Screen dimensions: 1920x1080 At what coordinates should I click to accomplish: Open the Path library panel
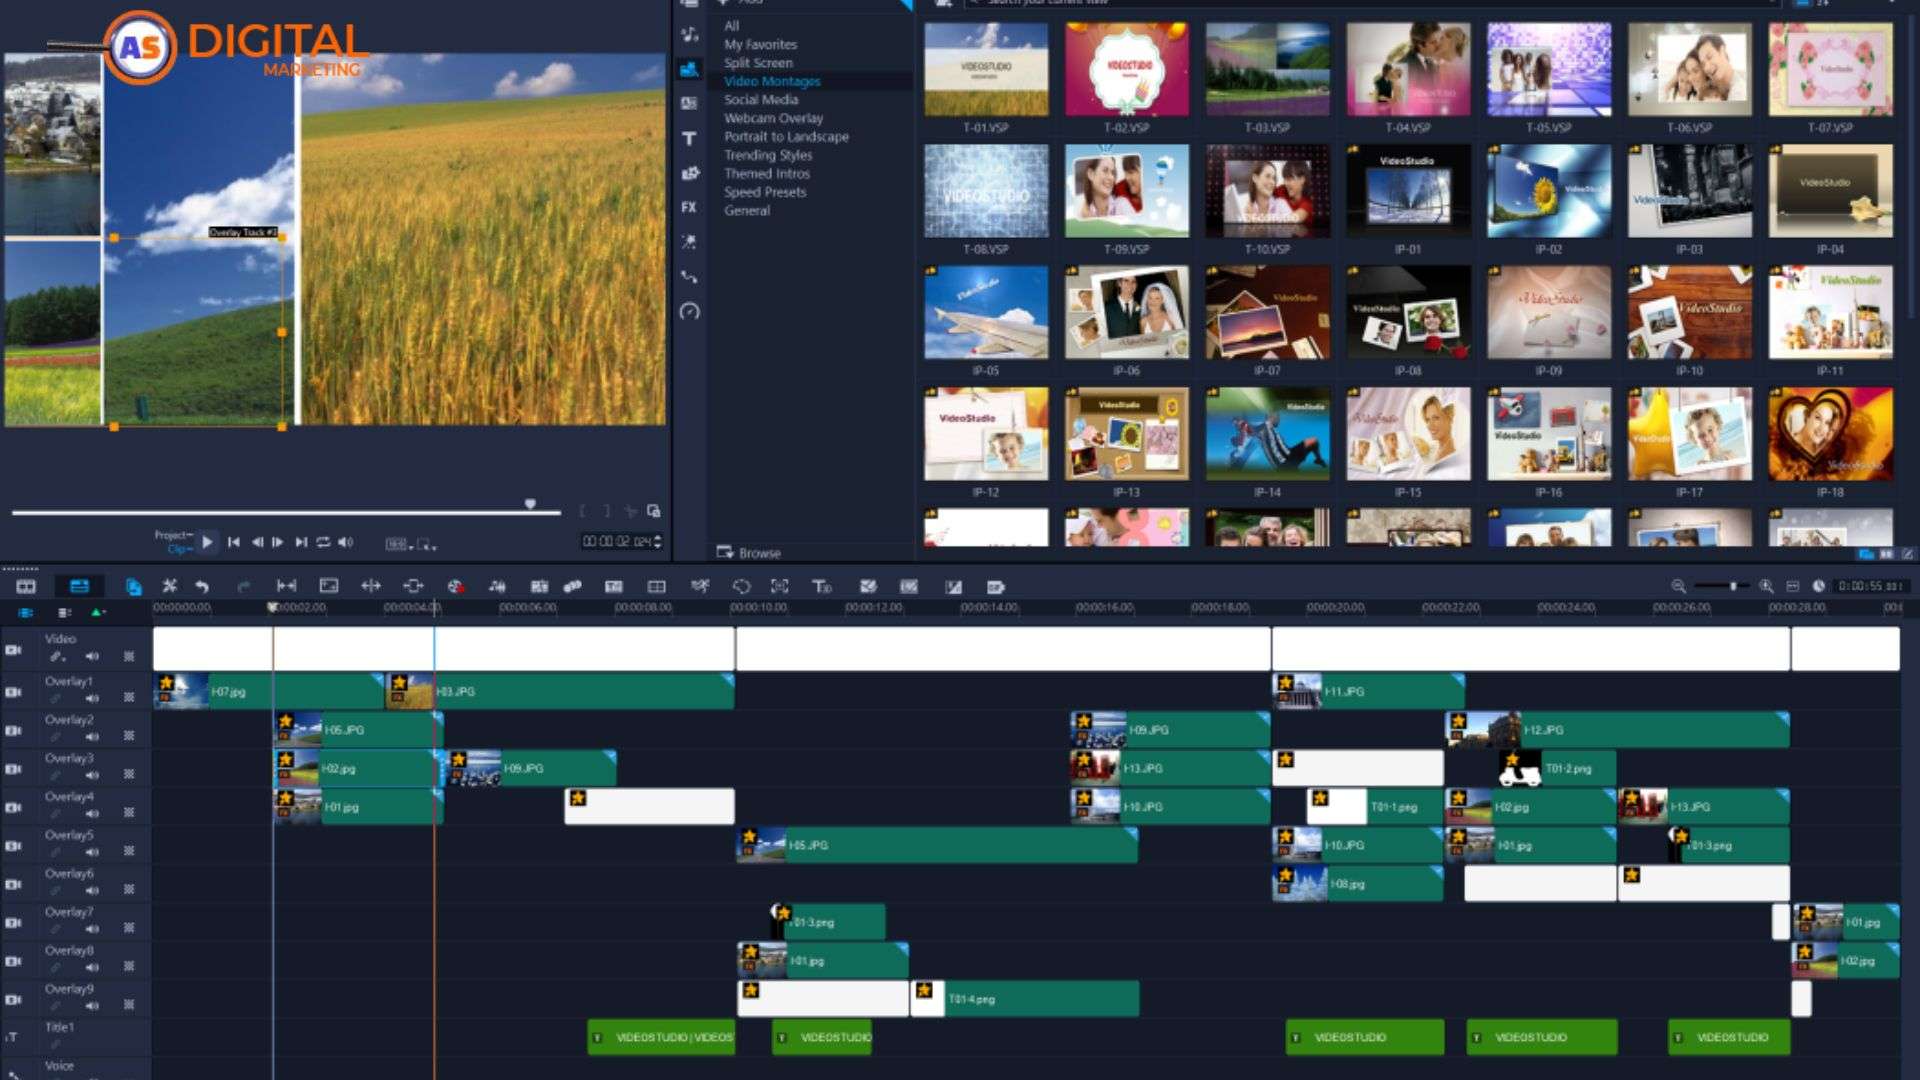(x=689, y=277)
